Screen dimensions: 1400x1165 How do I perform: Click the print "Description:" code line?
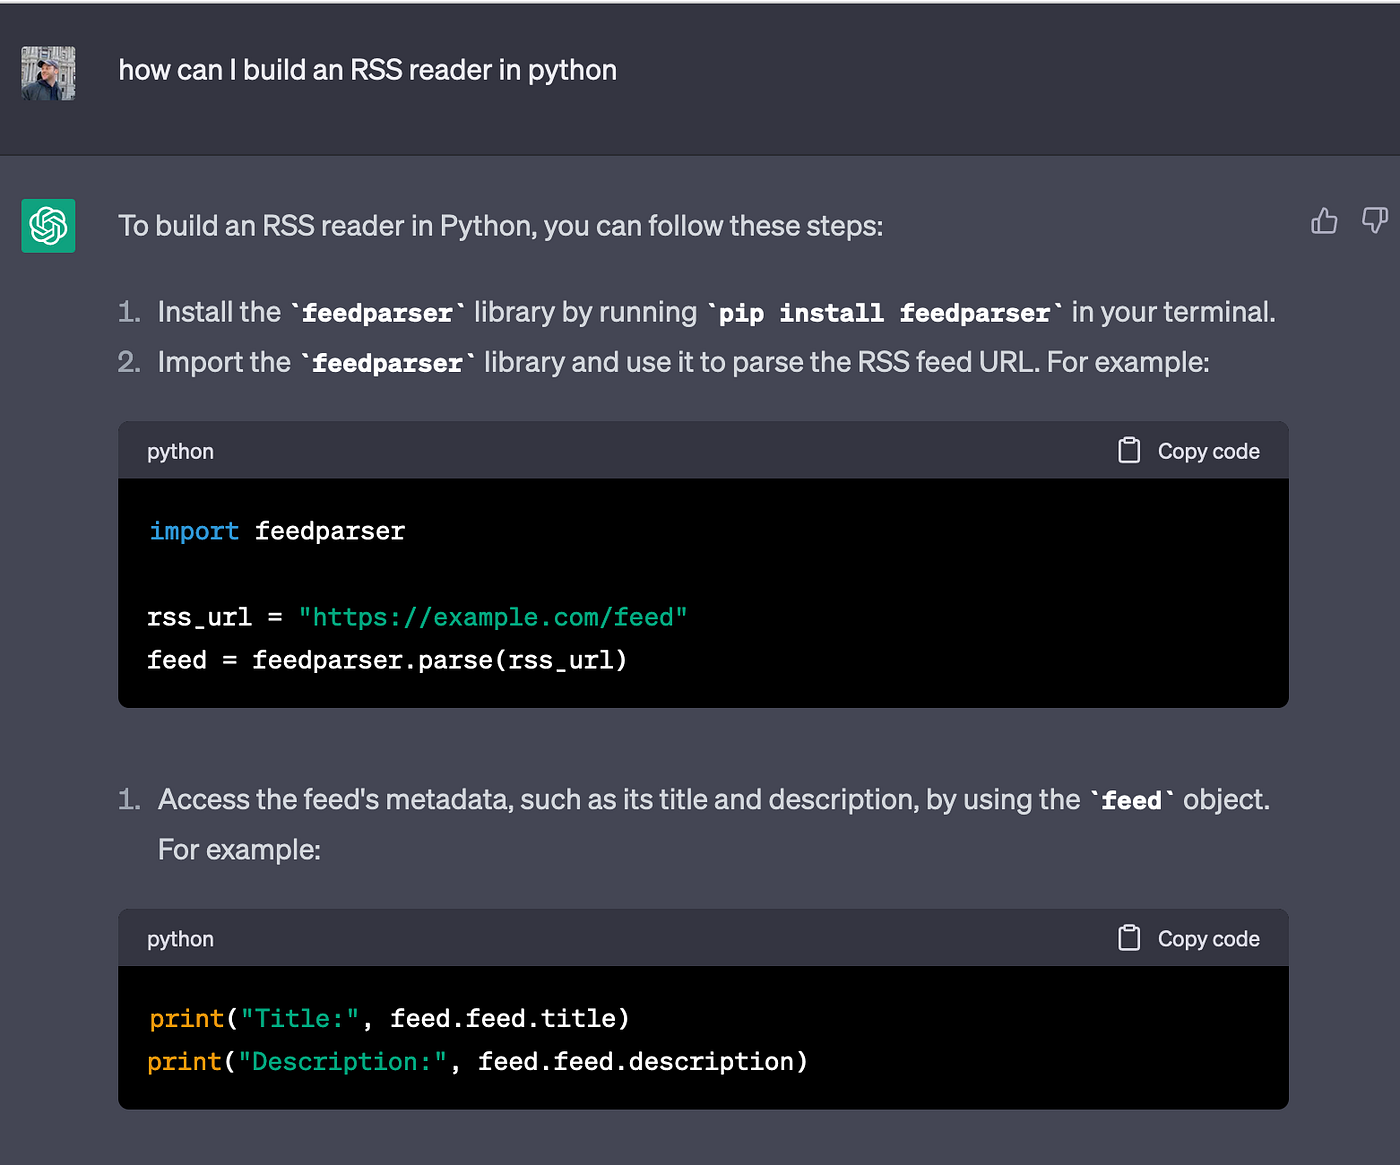(x=477, y=1061)
